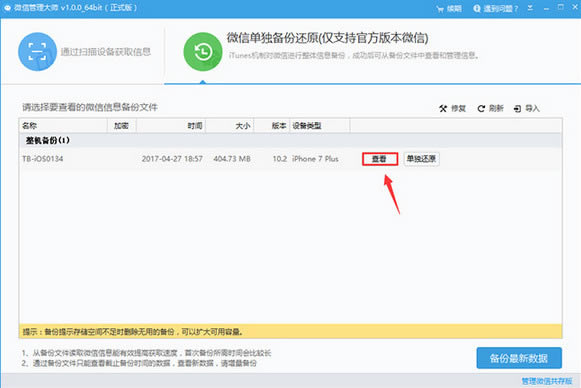Collapse the 整机备份(1) group row
Viewport: 581px width, 388px height.
[290, 140]
